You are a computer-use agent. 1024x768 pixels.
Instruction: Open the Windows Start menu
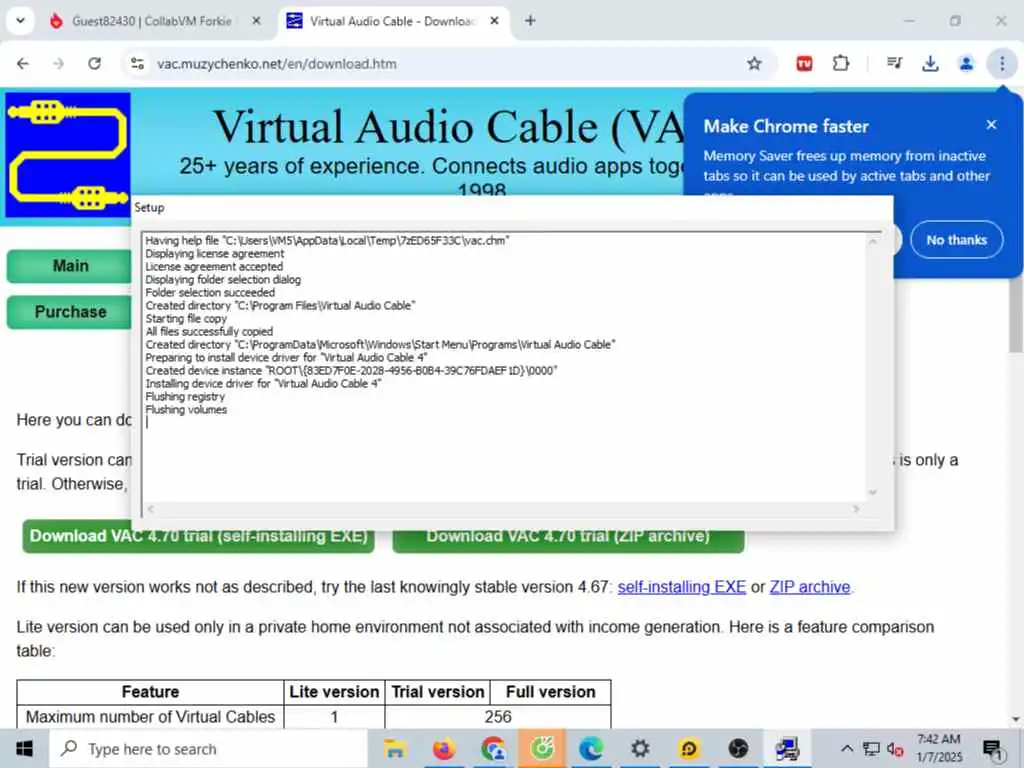coord(24,748)
